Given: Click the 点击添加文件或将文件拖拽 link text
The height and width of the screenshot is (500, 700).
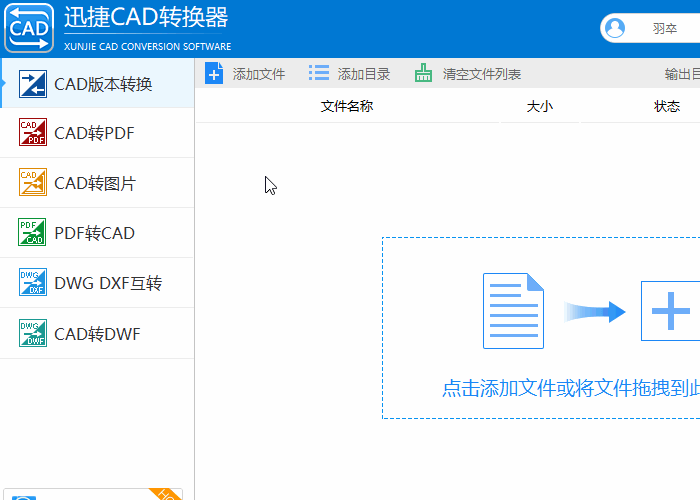Looking at the screenshot, I should point(571,388).
